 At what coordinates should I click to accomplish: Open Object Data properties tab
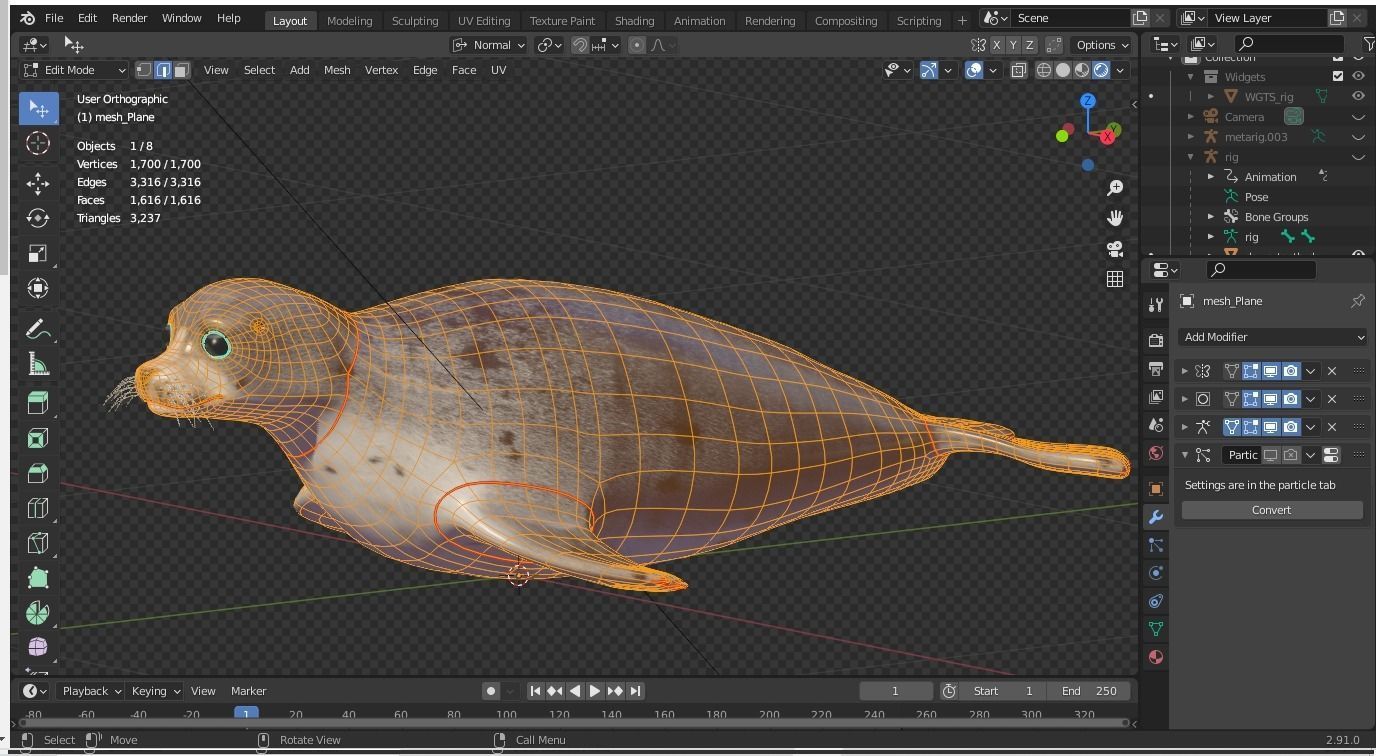tap(1156, 629)
